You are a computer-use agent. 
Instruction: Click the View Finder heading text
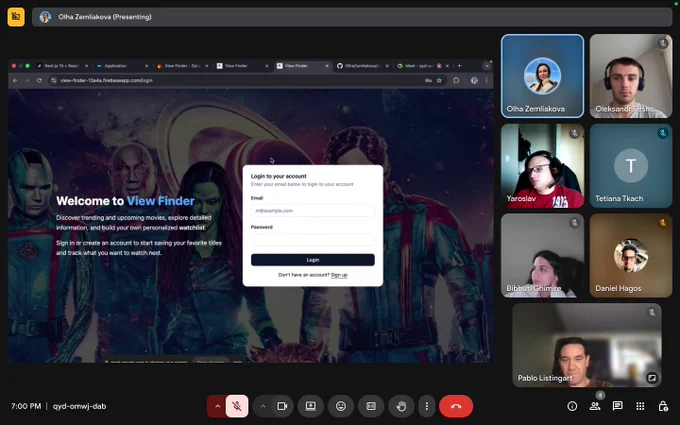point(160,201)
